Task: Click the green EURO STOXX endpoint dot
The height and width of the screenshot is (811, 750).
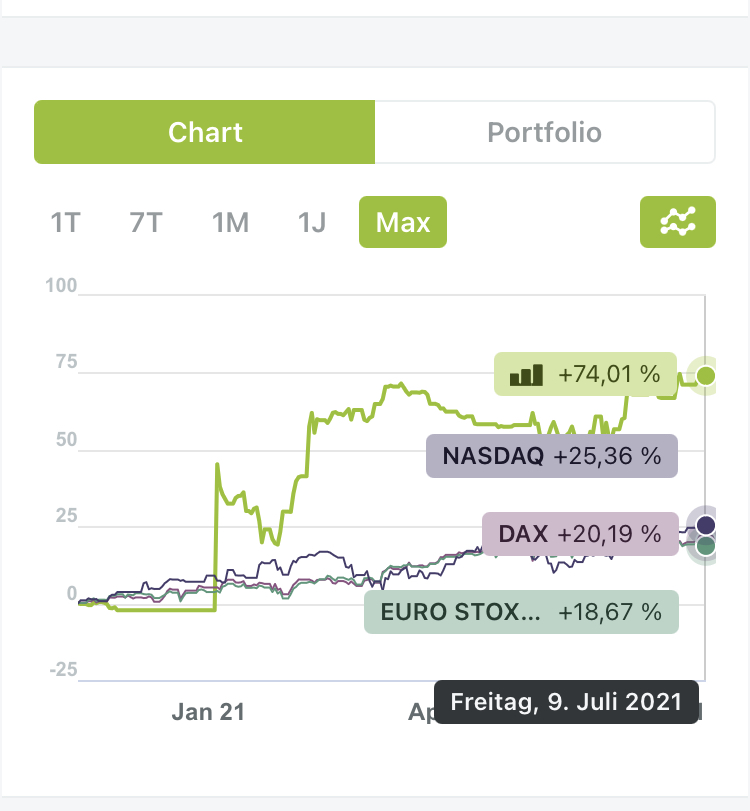Action: point(706,546)
